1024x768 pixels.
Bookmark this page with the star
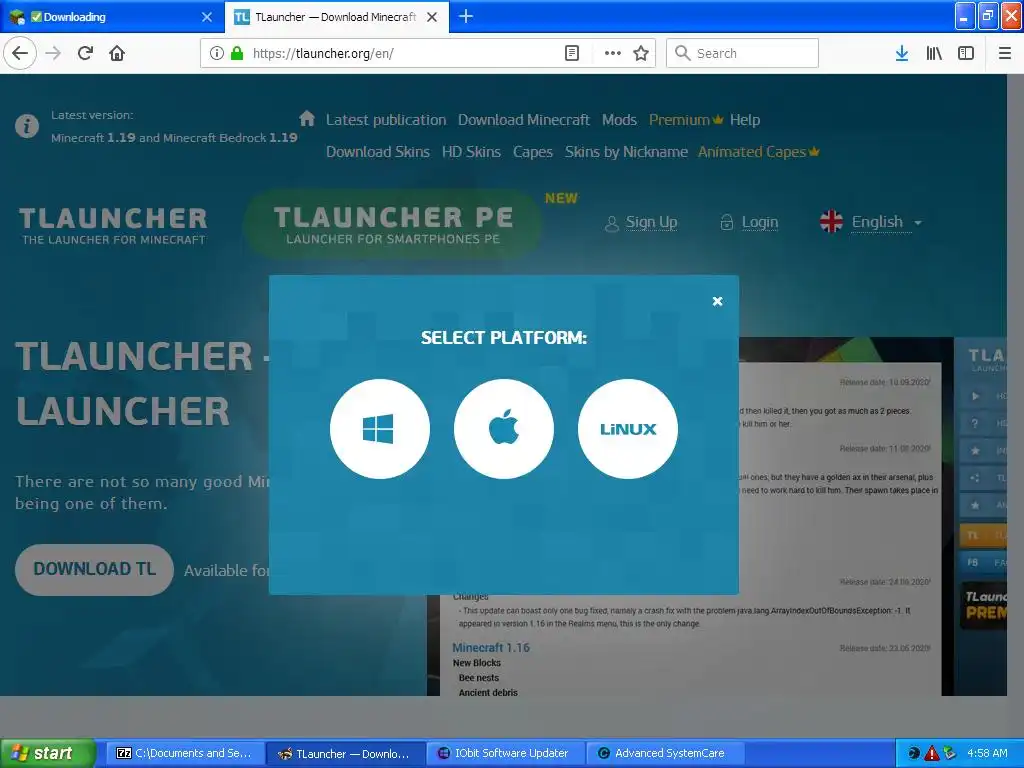(x=641, y=54)
